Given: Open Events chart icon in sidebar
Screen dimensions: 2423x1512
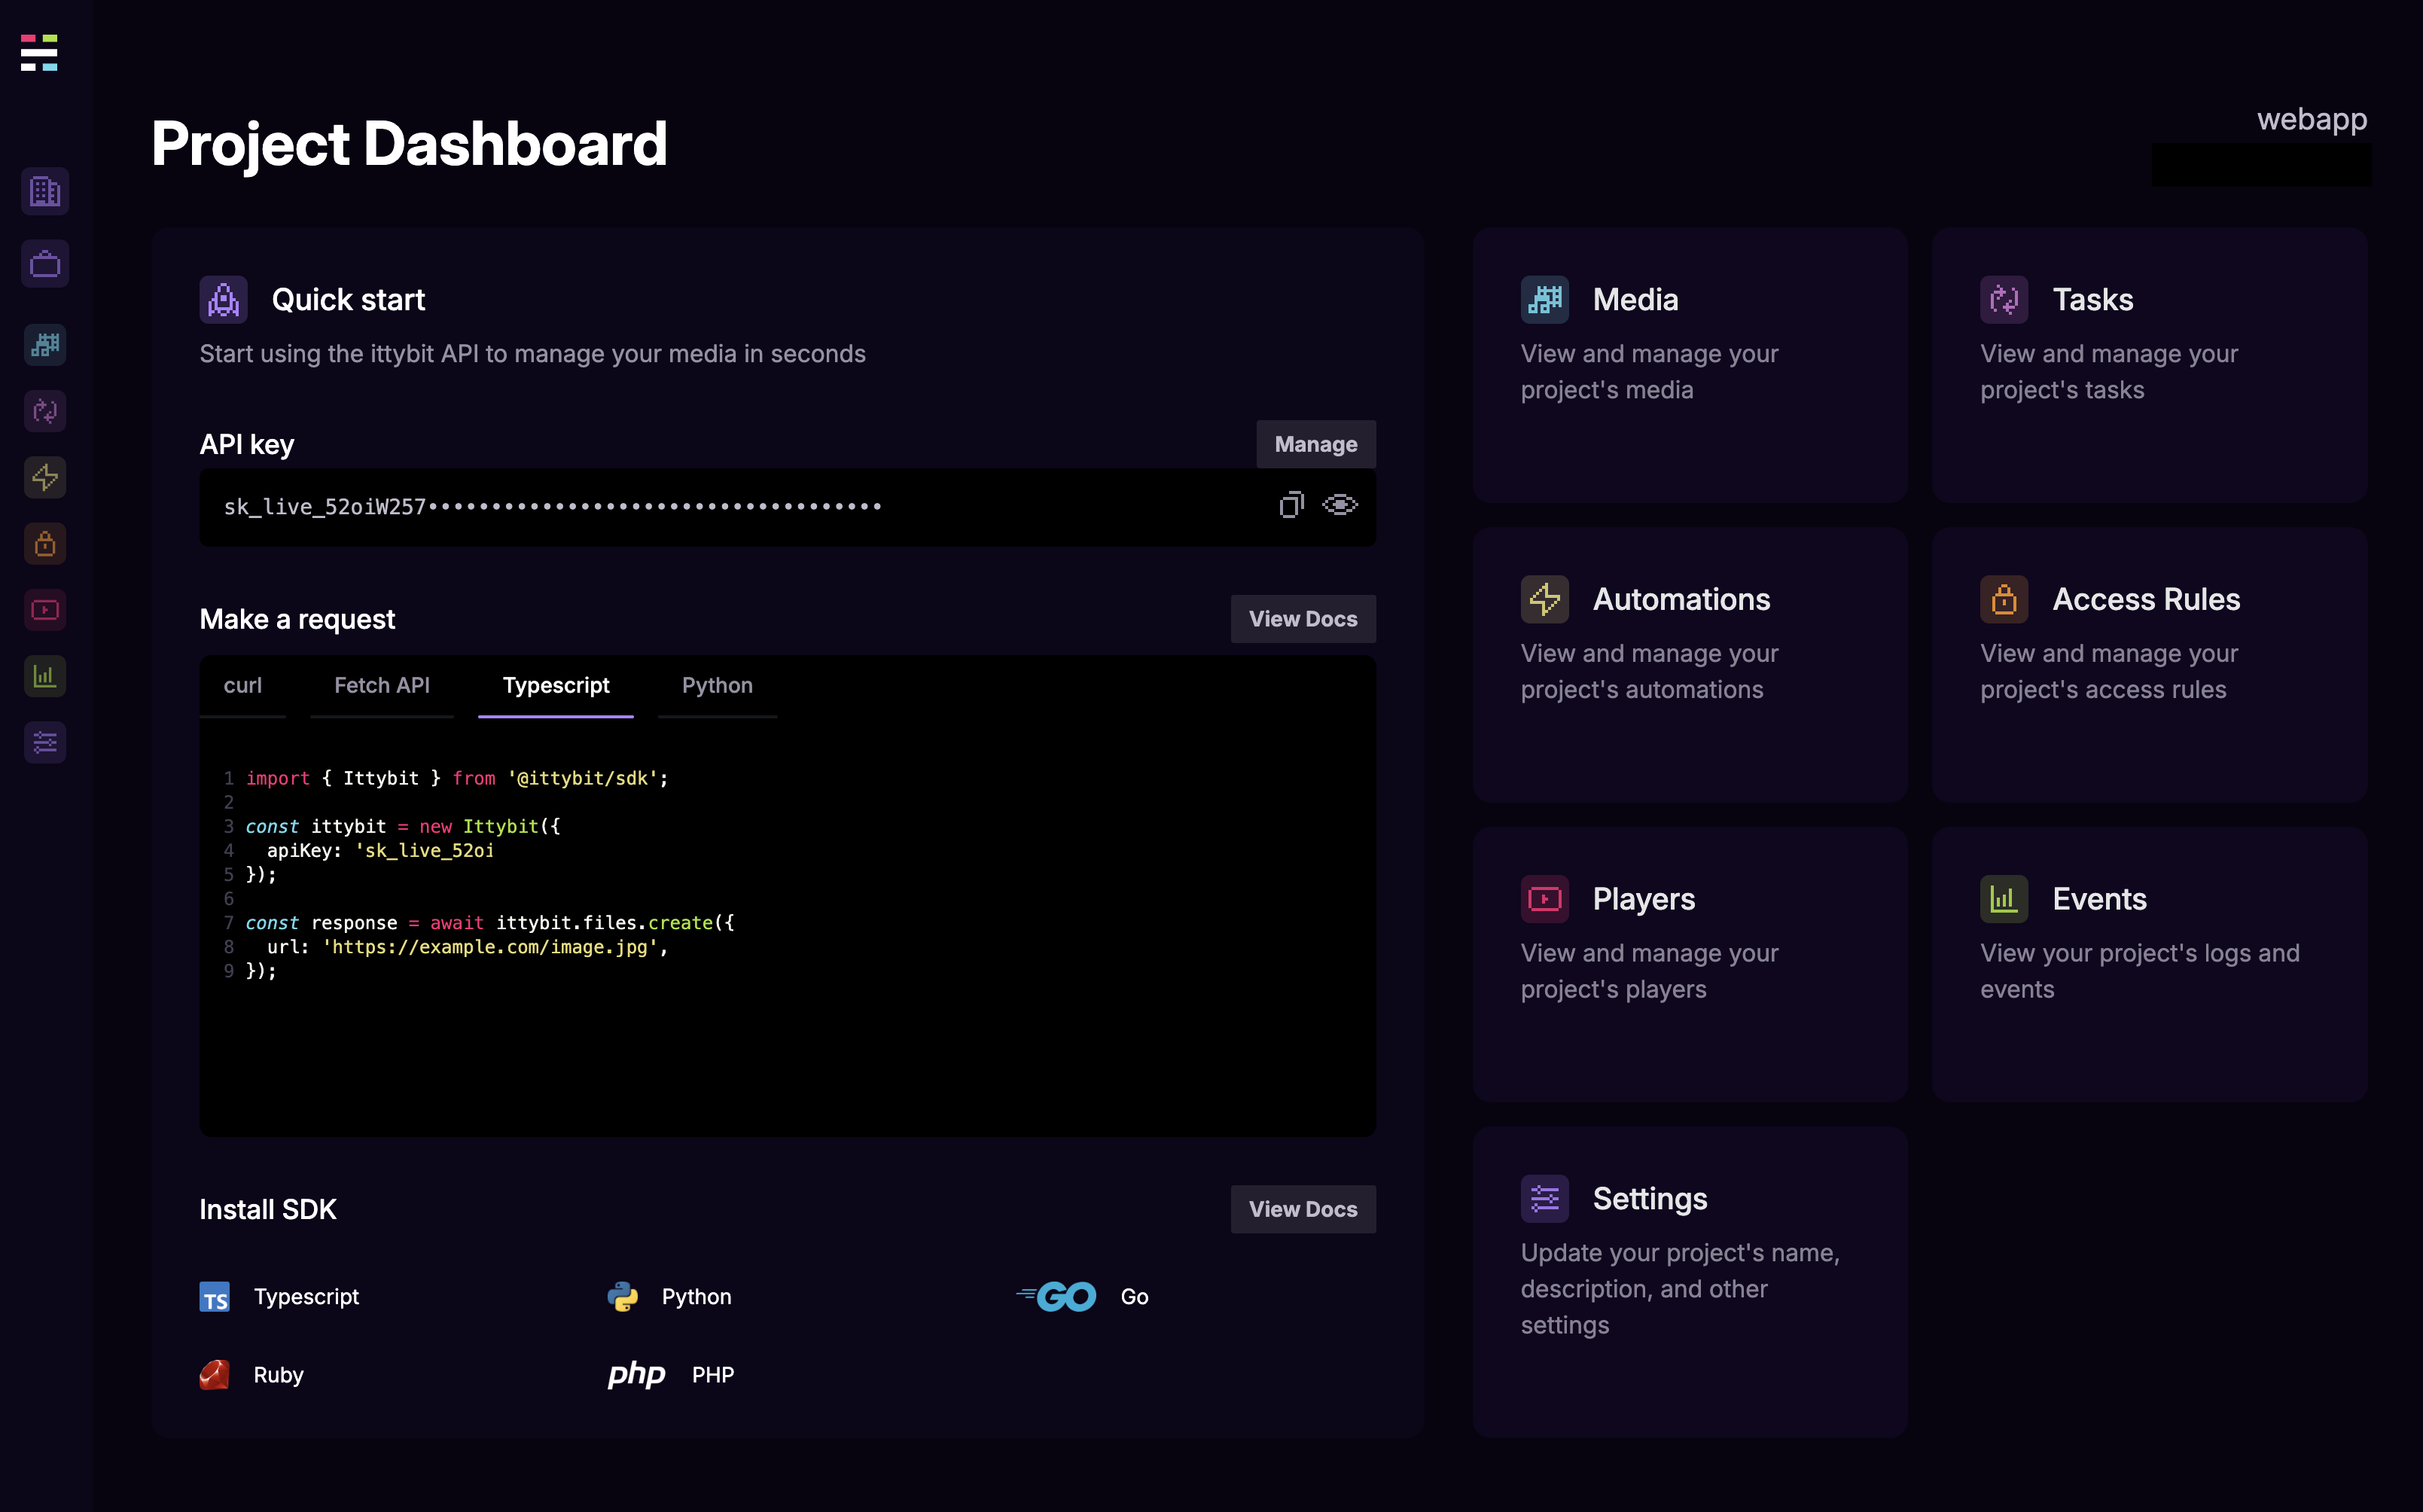Looking at the screenshot, I should coord(45,676).
